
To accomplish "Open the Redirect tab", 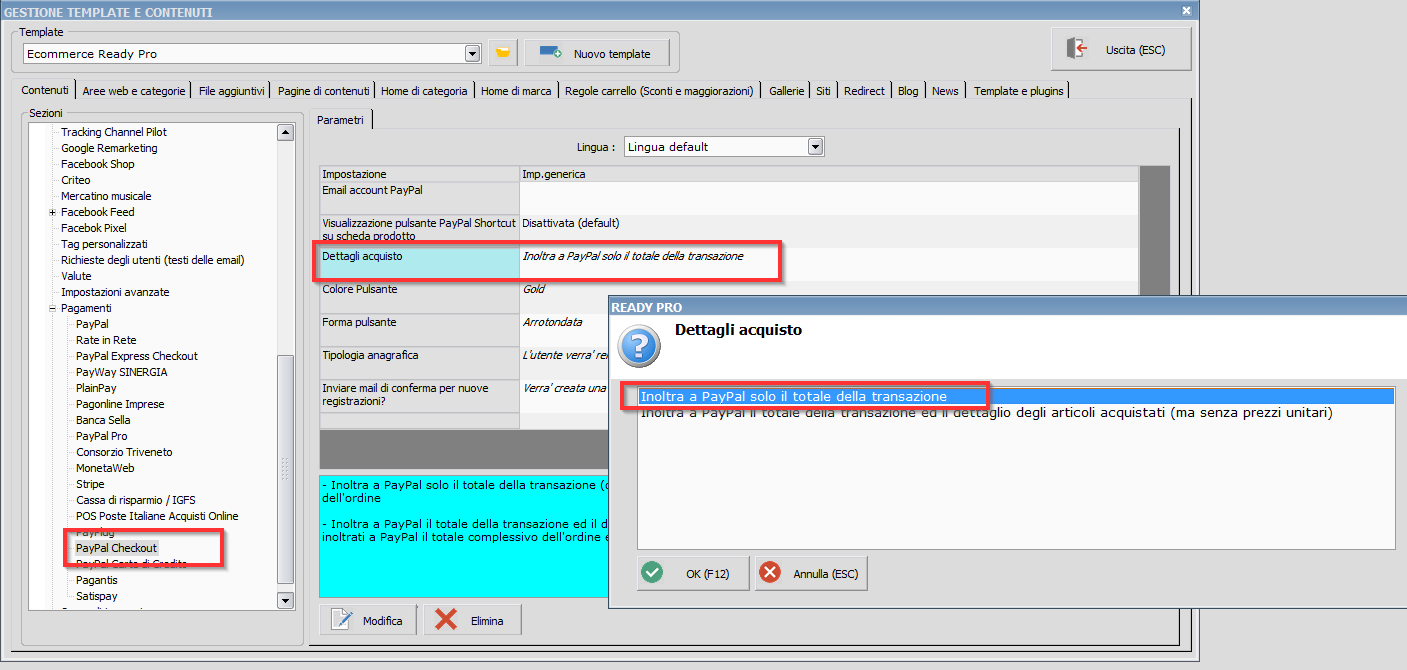I will pos(864,91).
